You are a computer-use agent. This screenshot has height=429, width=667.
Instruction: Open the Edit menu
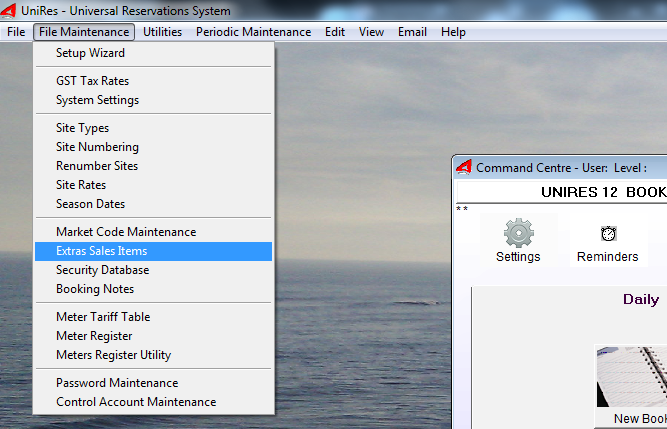tap(335, 32)
